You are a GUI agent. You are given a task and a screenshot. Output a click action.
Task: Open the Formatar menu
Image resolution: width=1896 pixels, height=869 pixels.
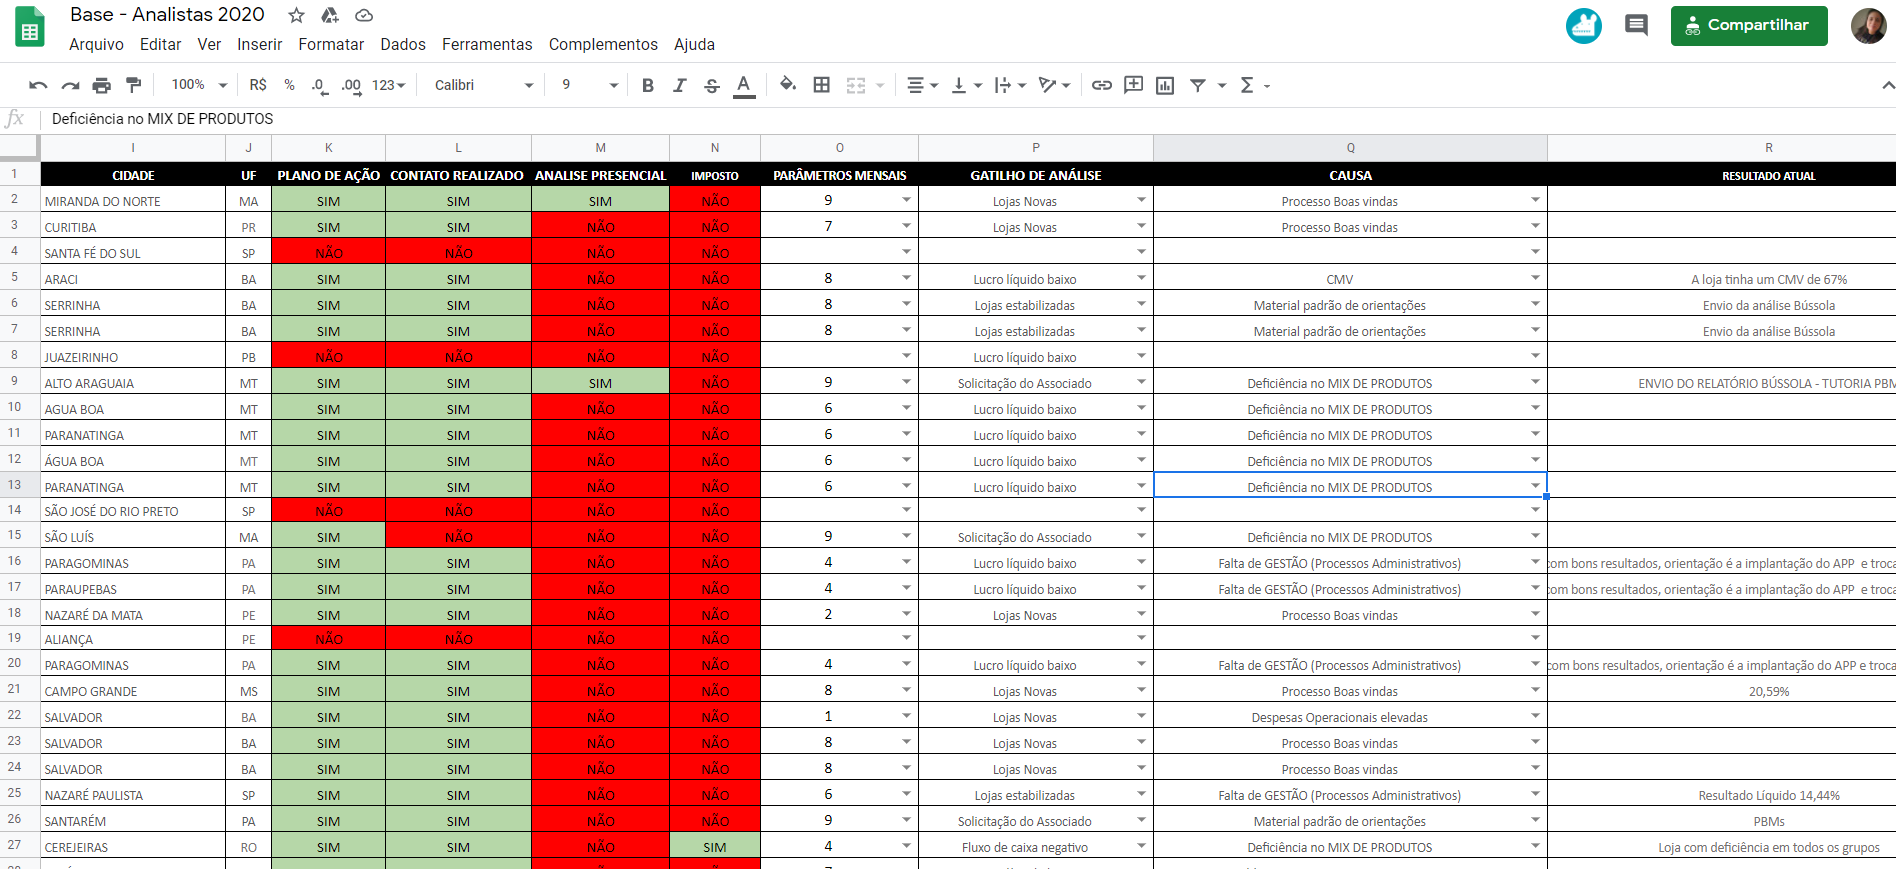[331, 45]
